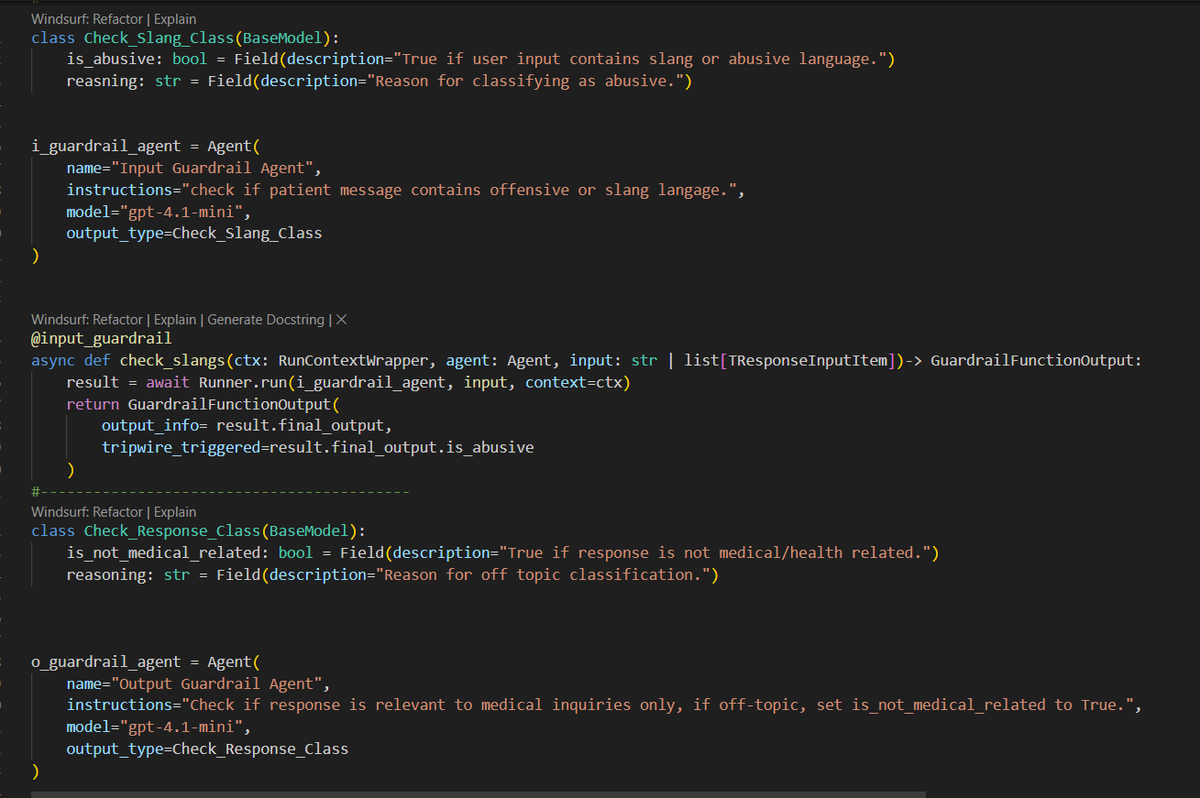Click Explain link above the @input_guardrail decorator
The width and height of the screenshot is (1200, 798).
(x=175, y=319)
